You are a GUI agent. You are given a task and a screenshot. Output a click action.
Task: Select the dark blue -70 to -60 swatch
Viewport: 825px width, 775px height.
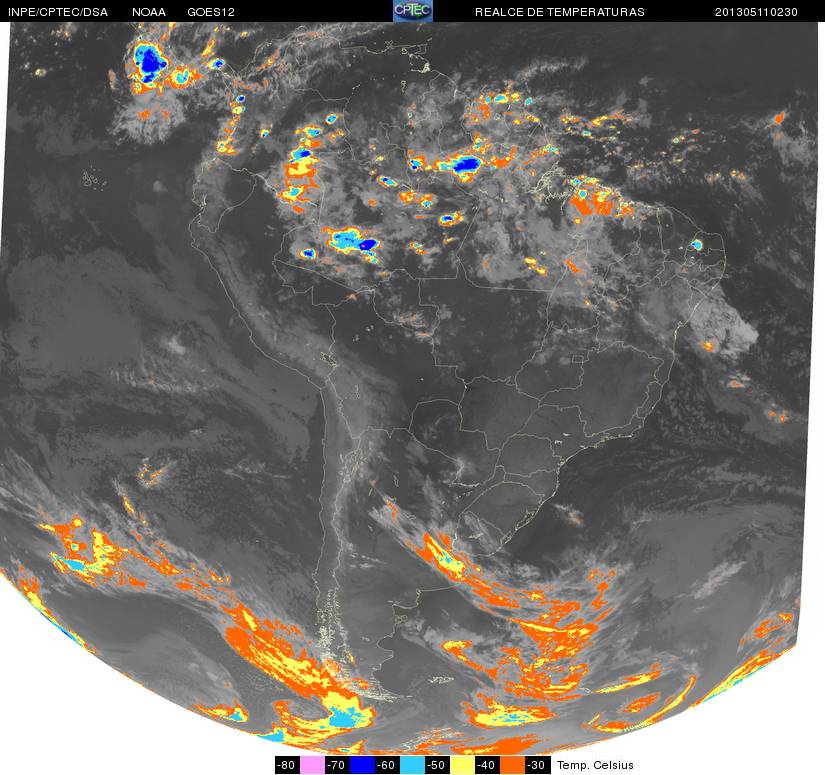pos(362,765)
